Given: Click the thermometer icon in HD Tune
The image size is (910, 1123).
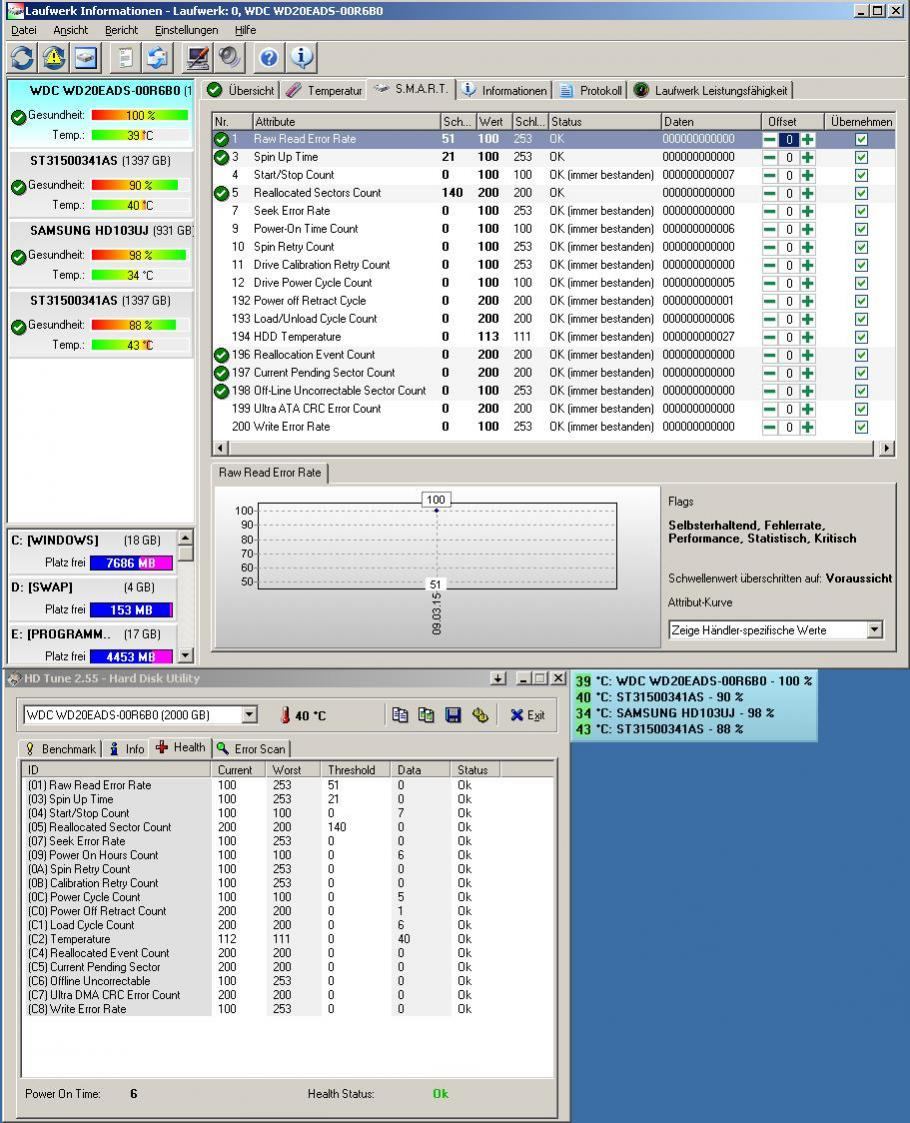Looking at the screenshot, I should tap(285, 715).
